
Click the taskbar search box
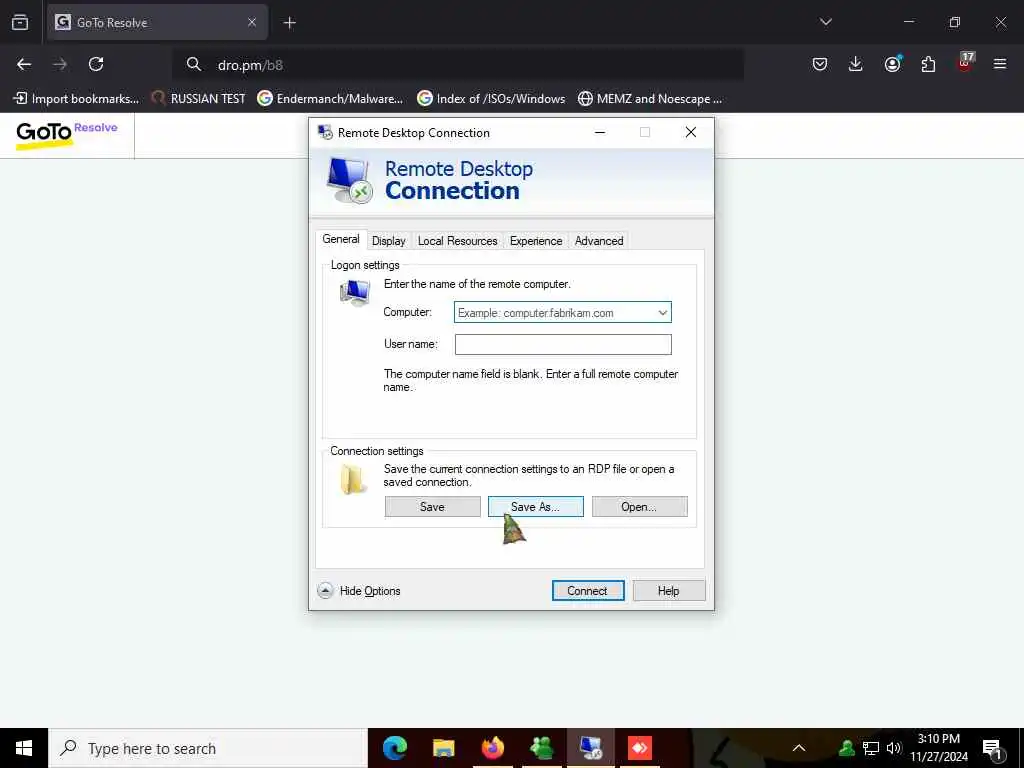pyautogui.click(x=208, y=748)
